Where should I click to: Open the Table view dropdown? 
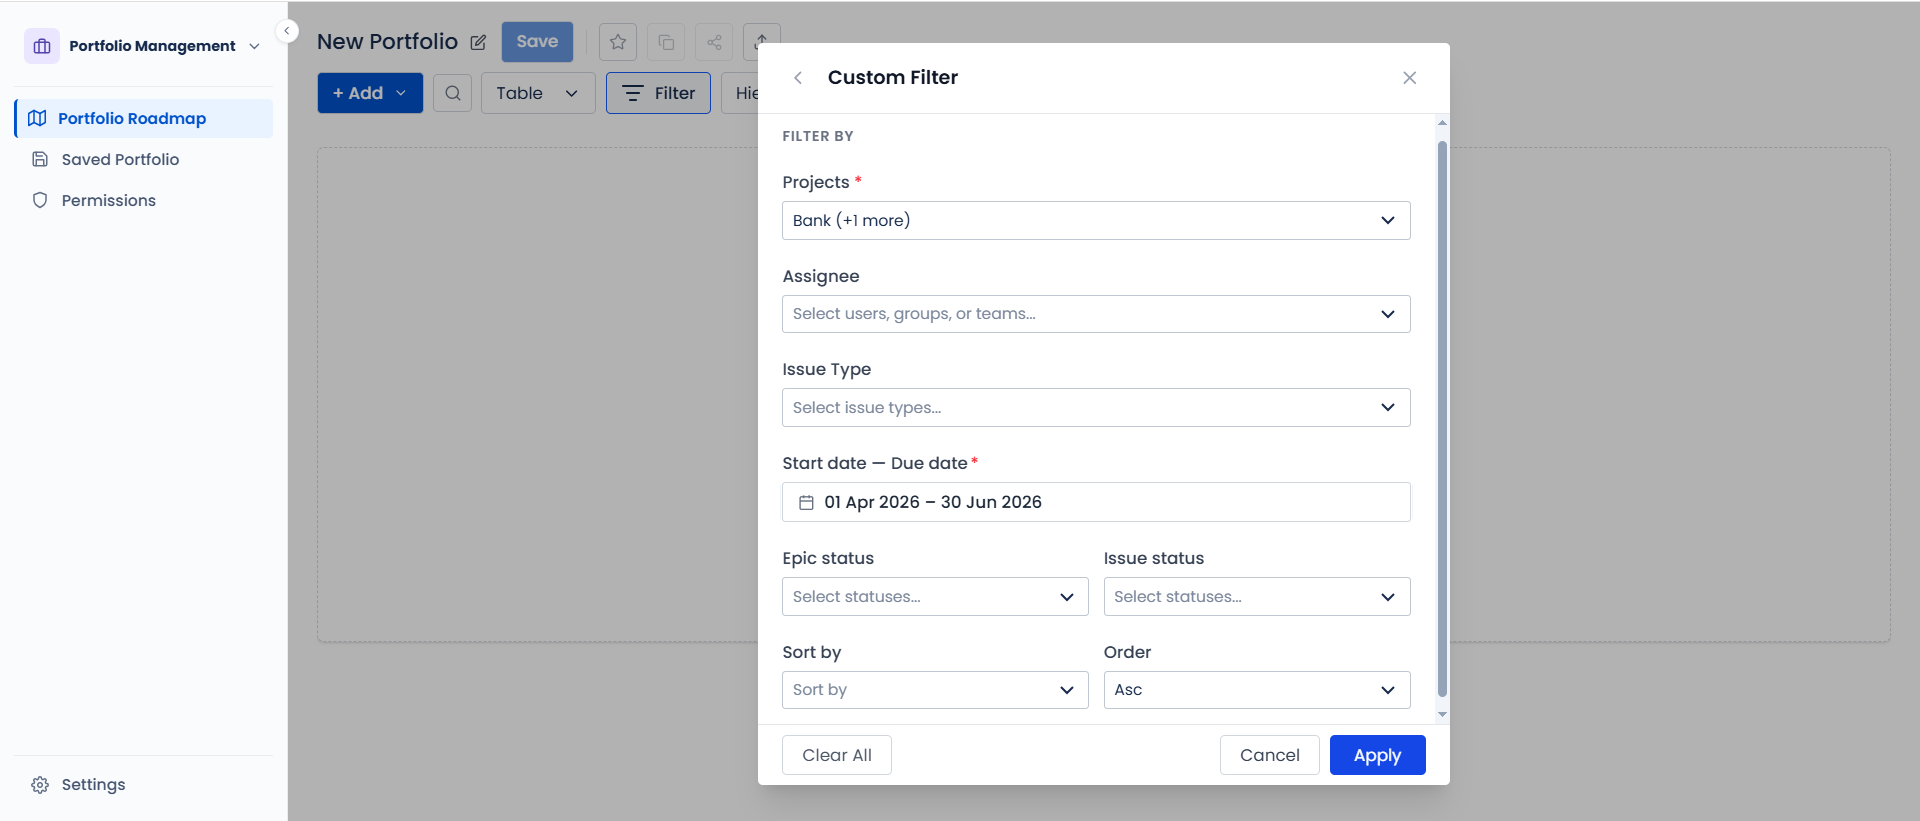coord(538,93)
